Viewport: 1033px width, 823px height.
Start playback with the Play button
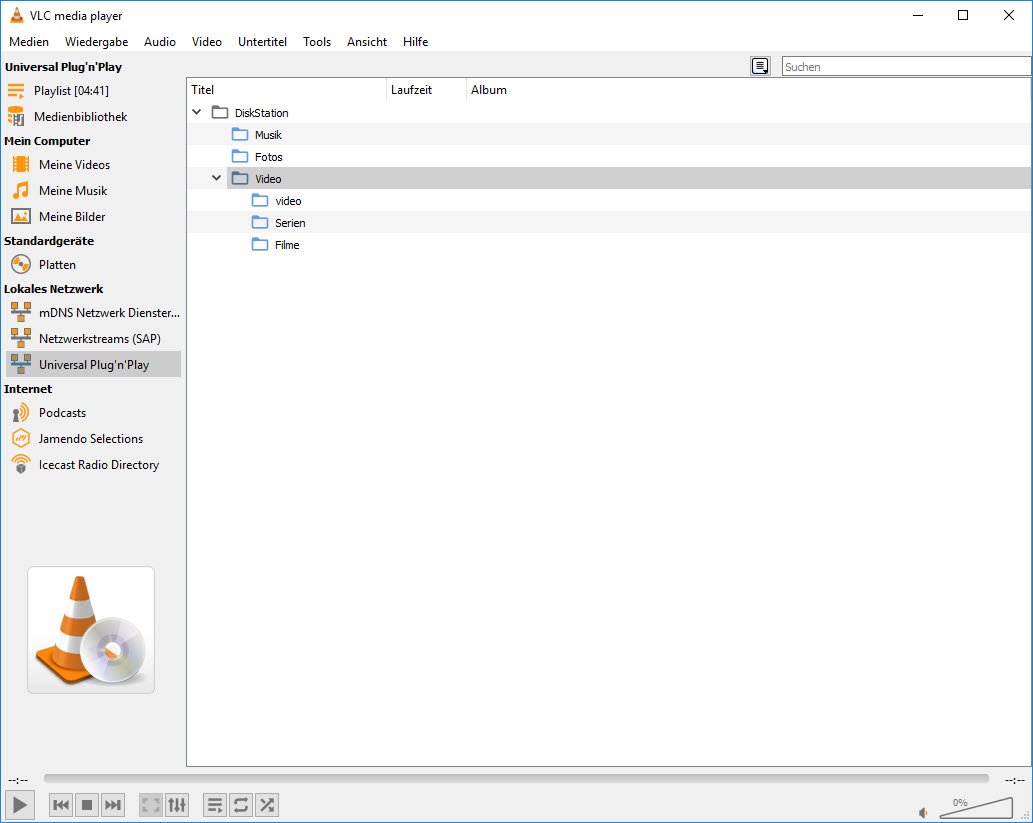click(x=19, y=805)
